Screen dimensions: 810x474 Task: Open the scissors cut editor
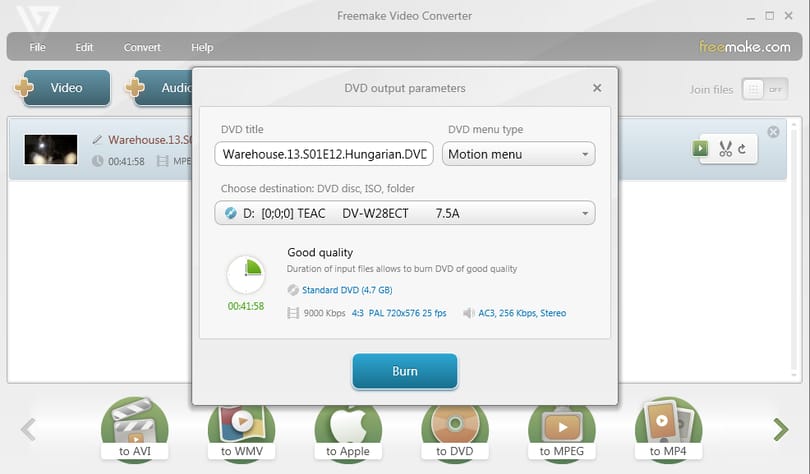point(725,149)
